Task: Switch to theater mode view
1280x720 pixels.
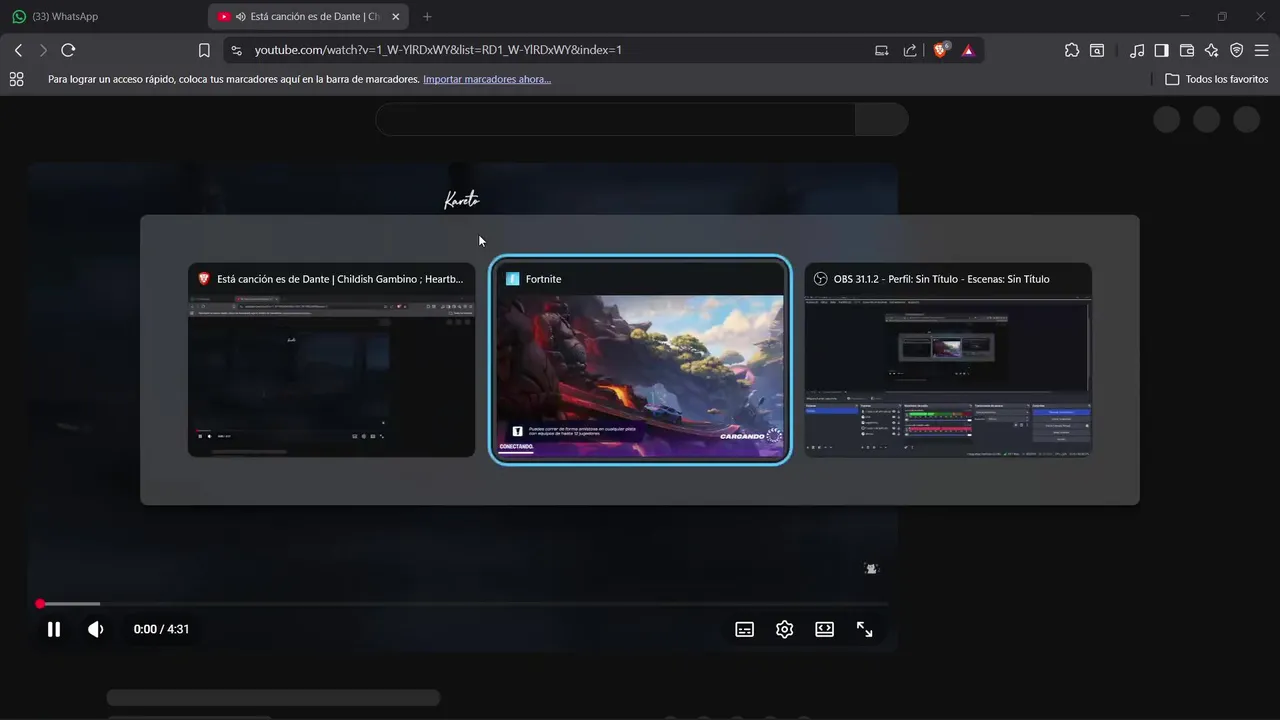Action: 824,629
